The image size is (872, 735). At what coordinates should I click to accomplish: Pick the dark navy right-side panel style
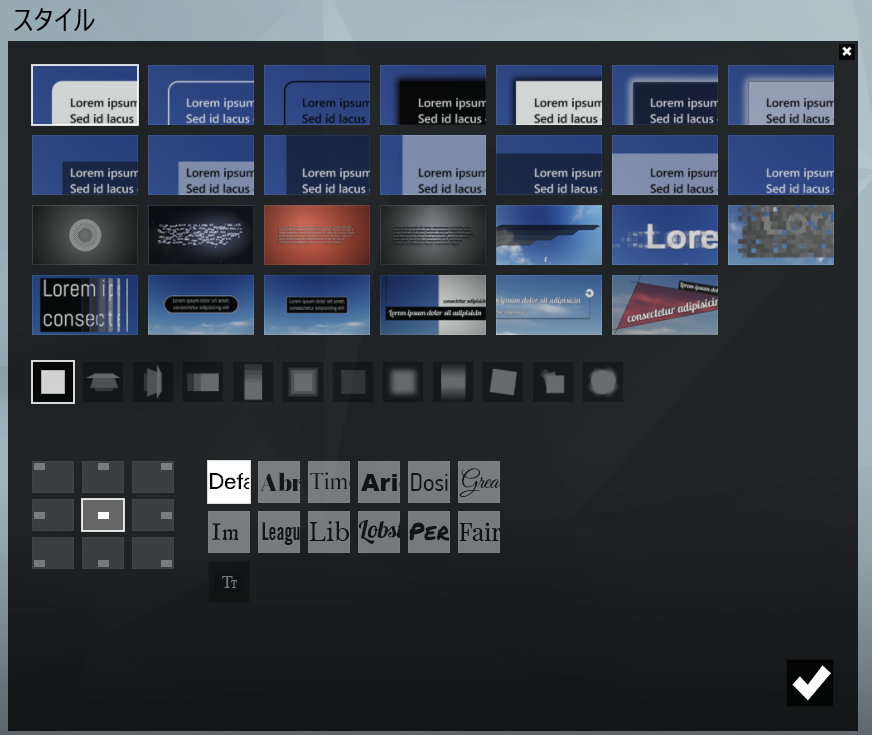317,165
